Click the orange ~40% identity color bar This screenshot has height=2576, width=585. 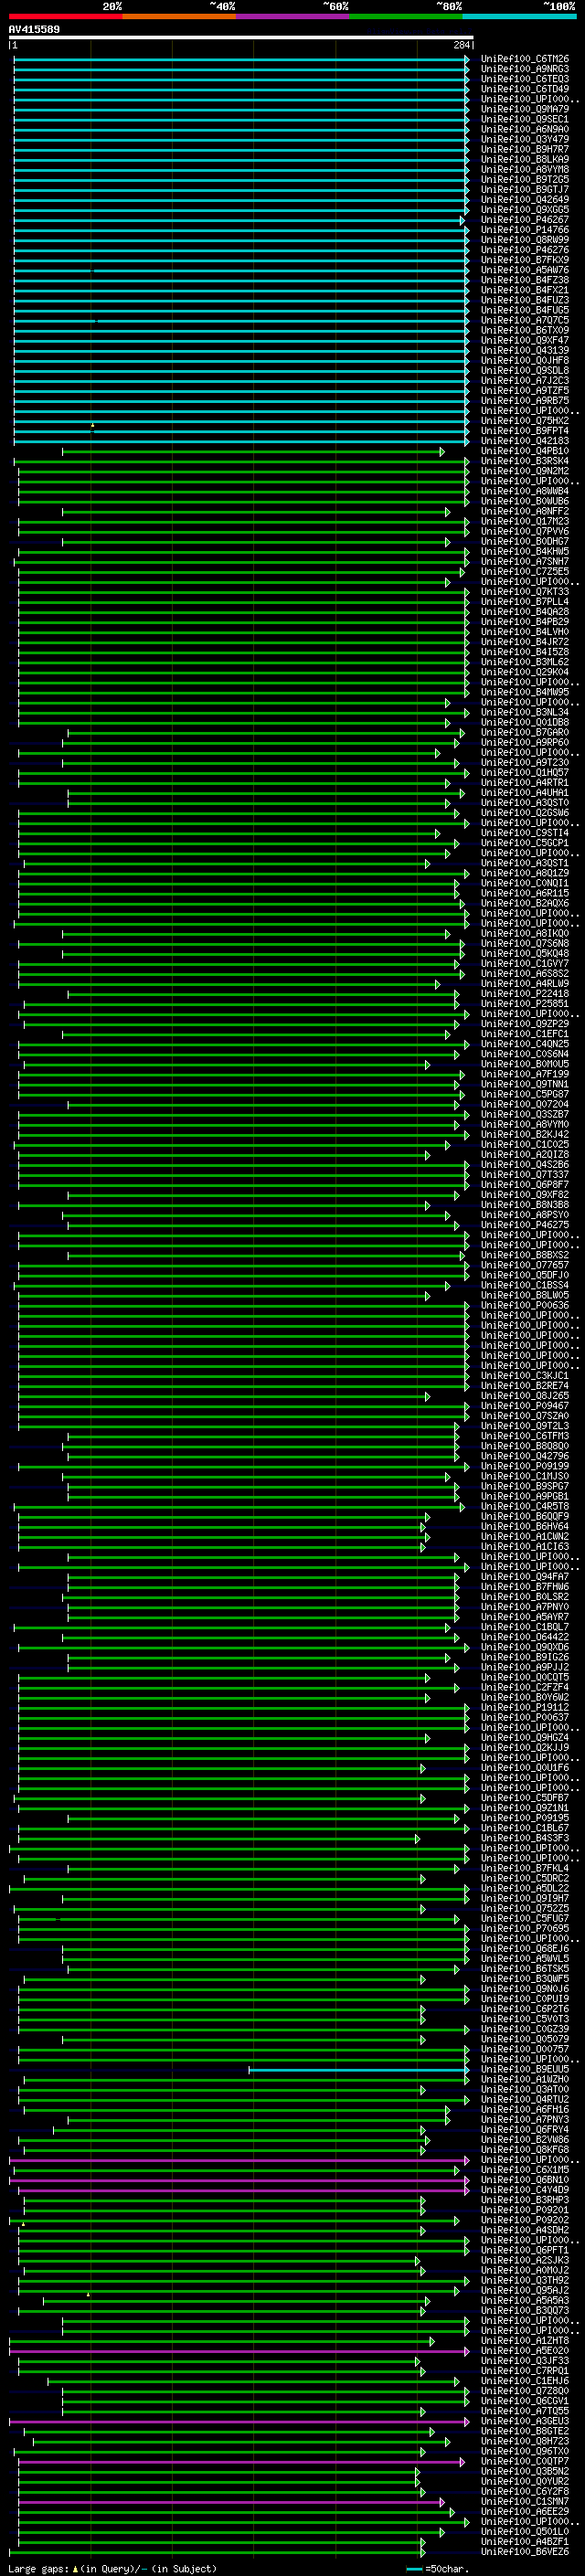pos(179,16)
